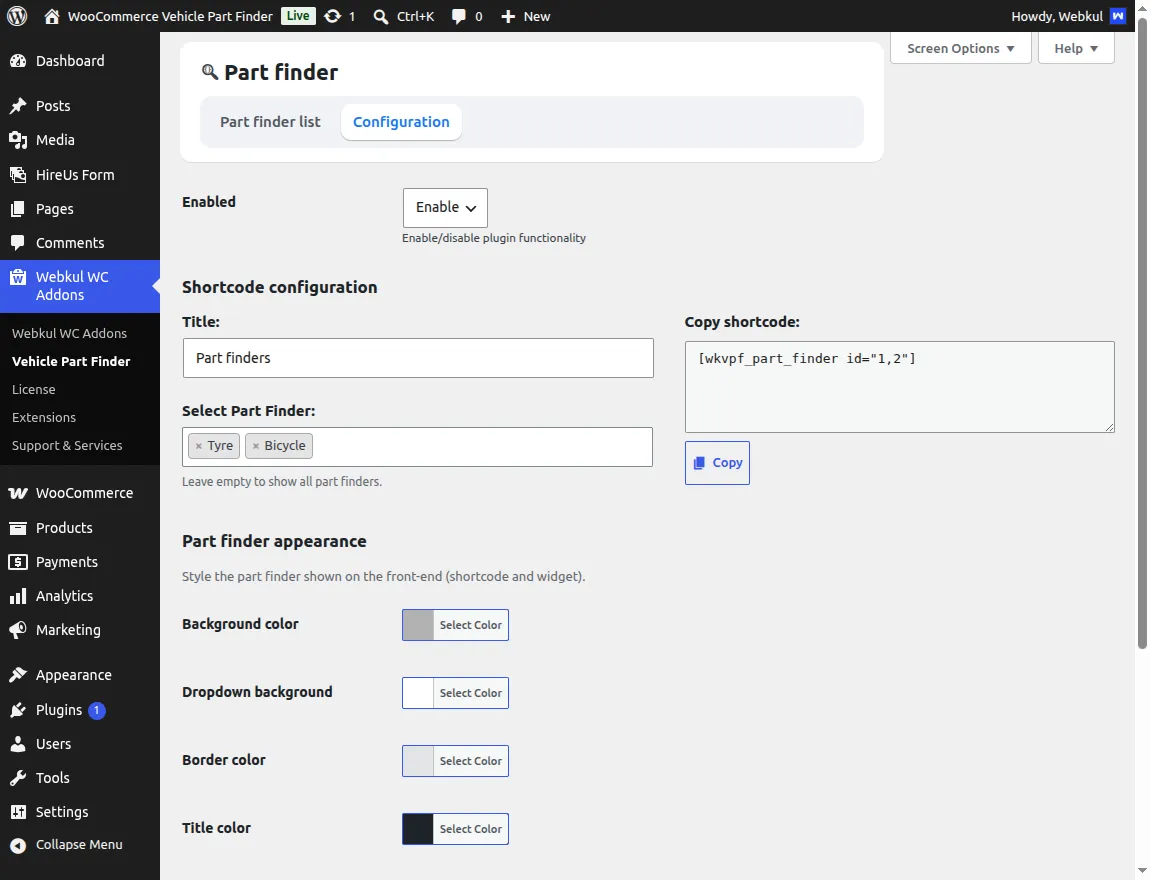Pick Border color swatch
1150x880 pixels.
(418, 761)
